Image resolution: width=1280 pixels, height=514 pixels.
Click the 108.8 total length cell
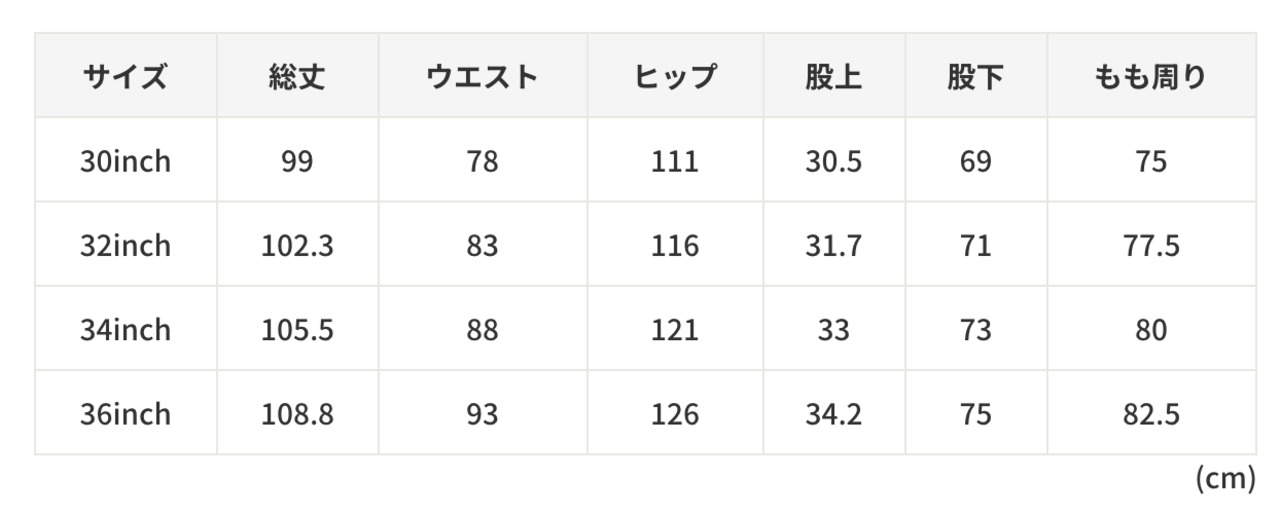click(x=297, y=413)
